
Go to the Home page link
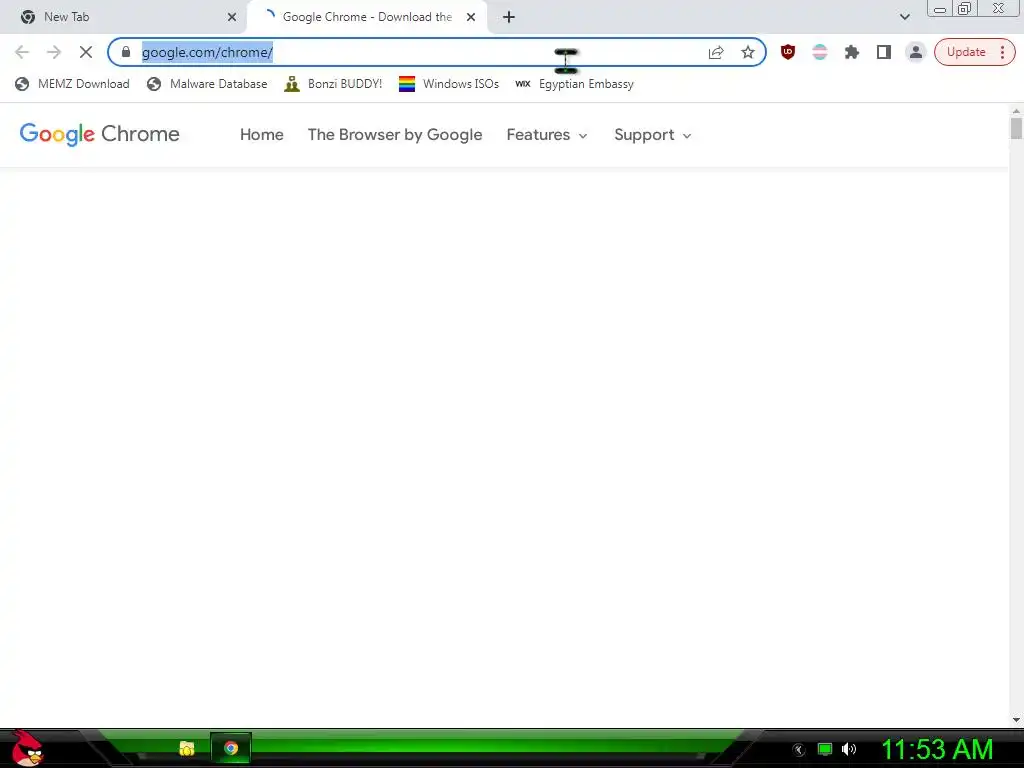pos(261,135)
